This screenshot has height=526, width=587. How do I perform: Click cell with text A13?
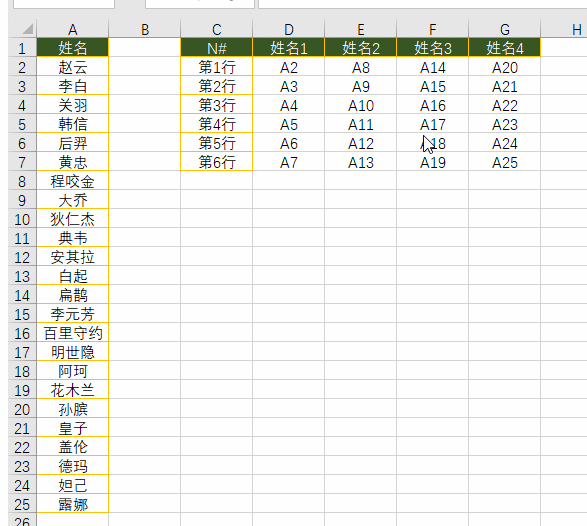(360, 162)
